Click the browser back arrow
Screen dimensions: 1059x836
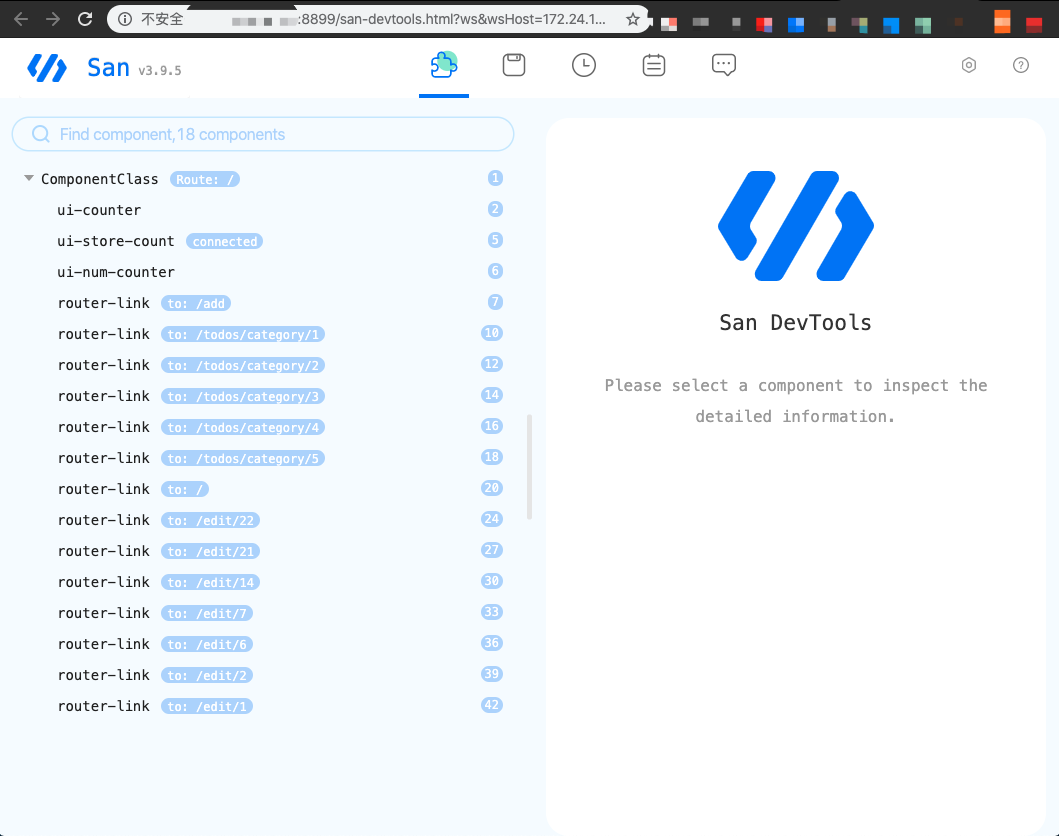pyautogui.click(x=21, y=19)
